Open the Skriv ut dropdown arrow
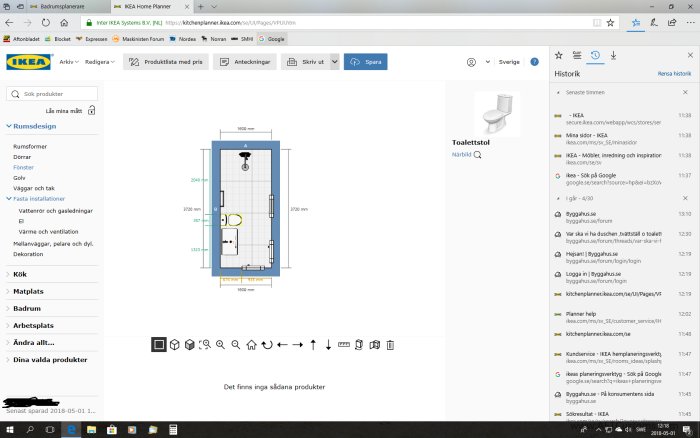This screenshot has width=700, height=438. (x=335, y=62)
